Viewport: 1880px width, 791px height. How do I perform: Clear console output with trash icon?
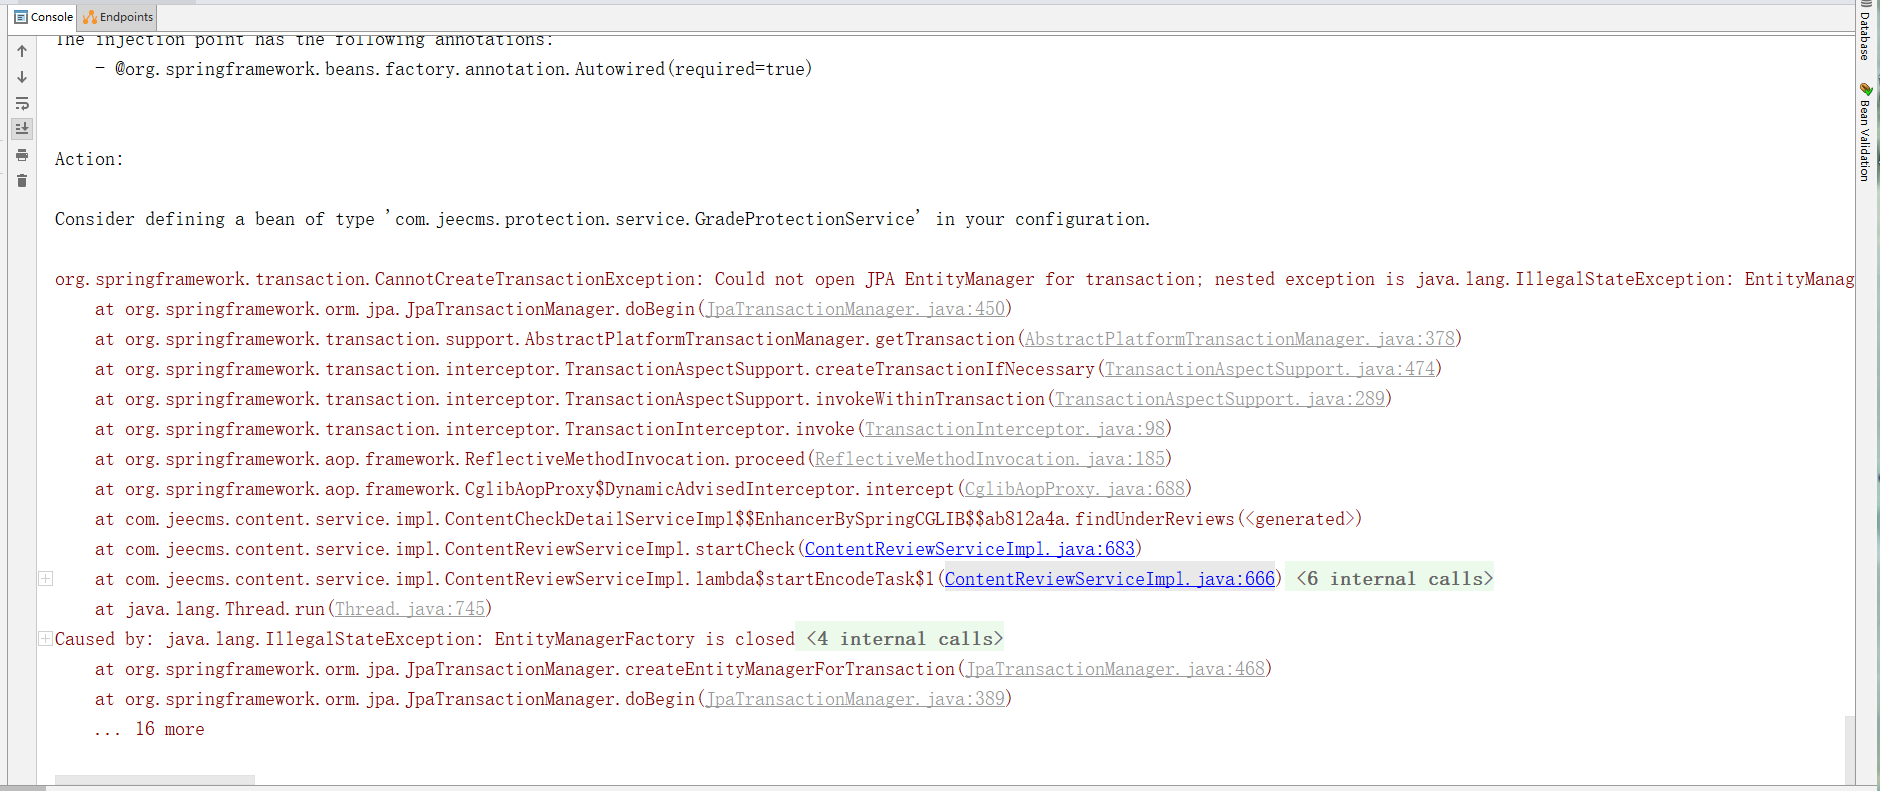22,181
